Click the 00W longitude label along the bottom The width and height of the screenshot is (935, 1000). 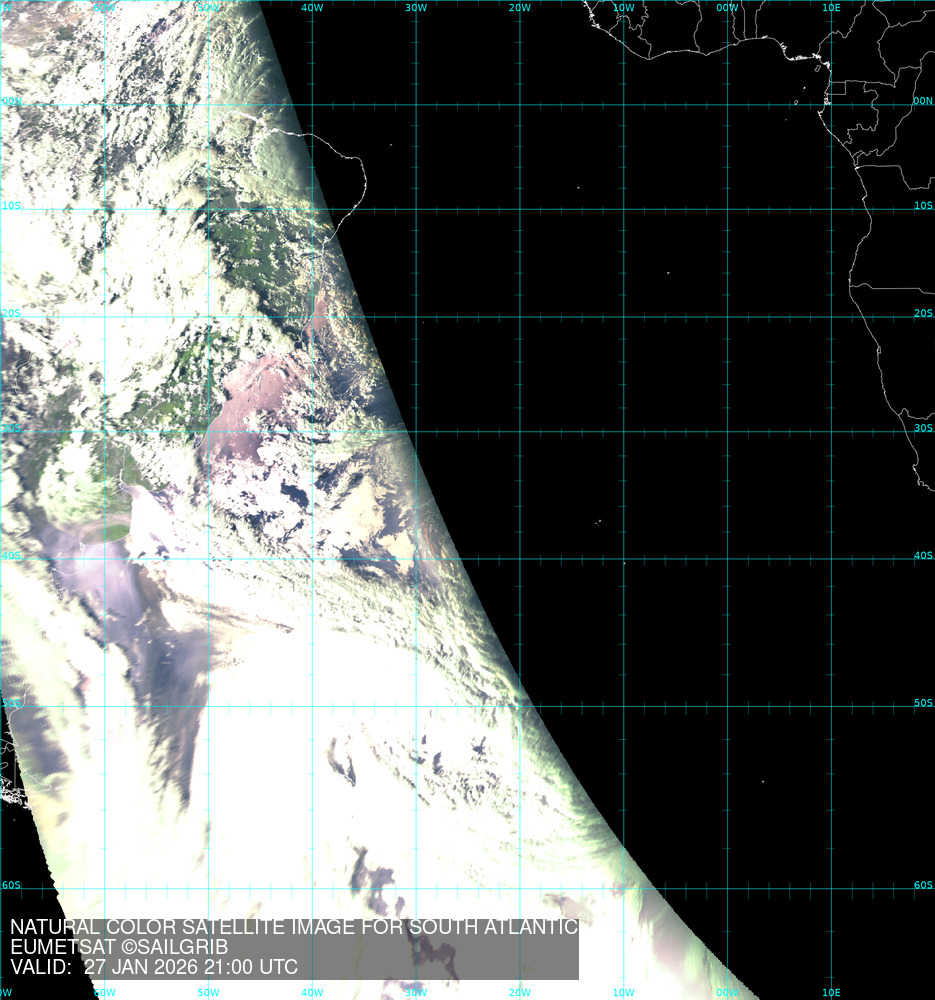click(727, 993)
